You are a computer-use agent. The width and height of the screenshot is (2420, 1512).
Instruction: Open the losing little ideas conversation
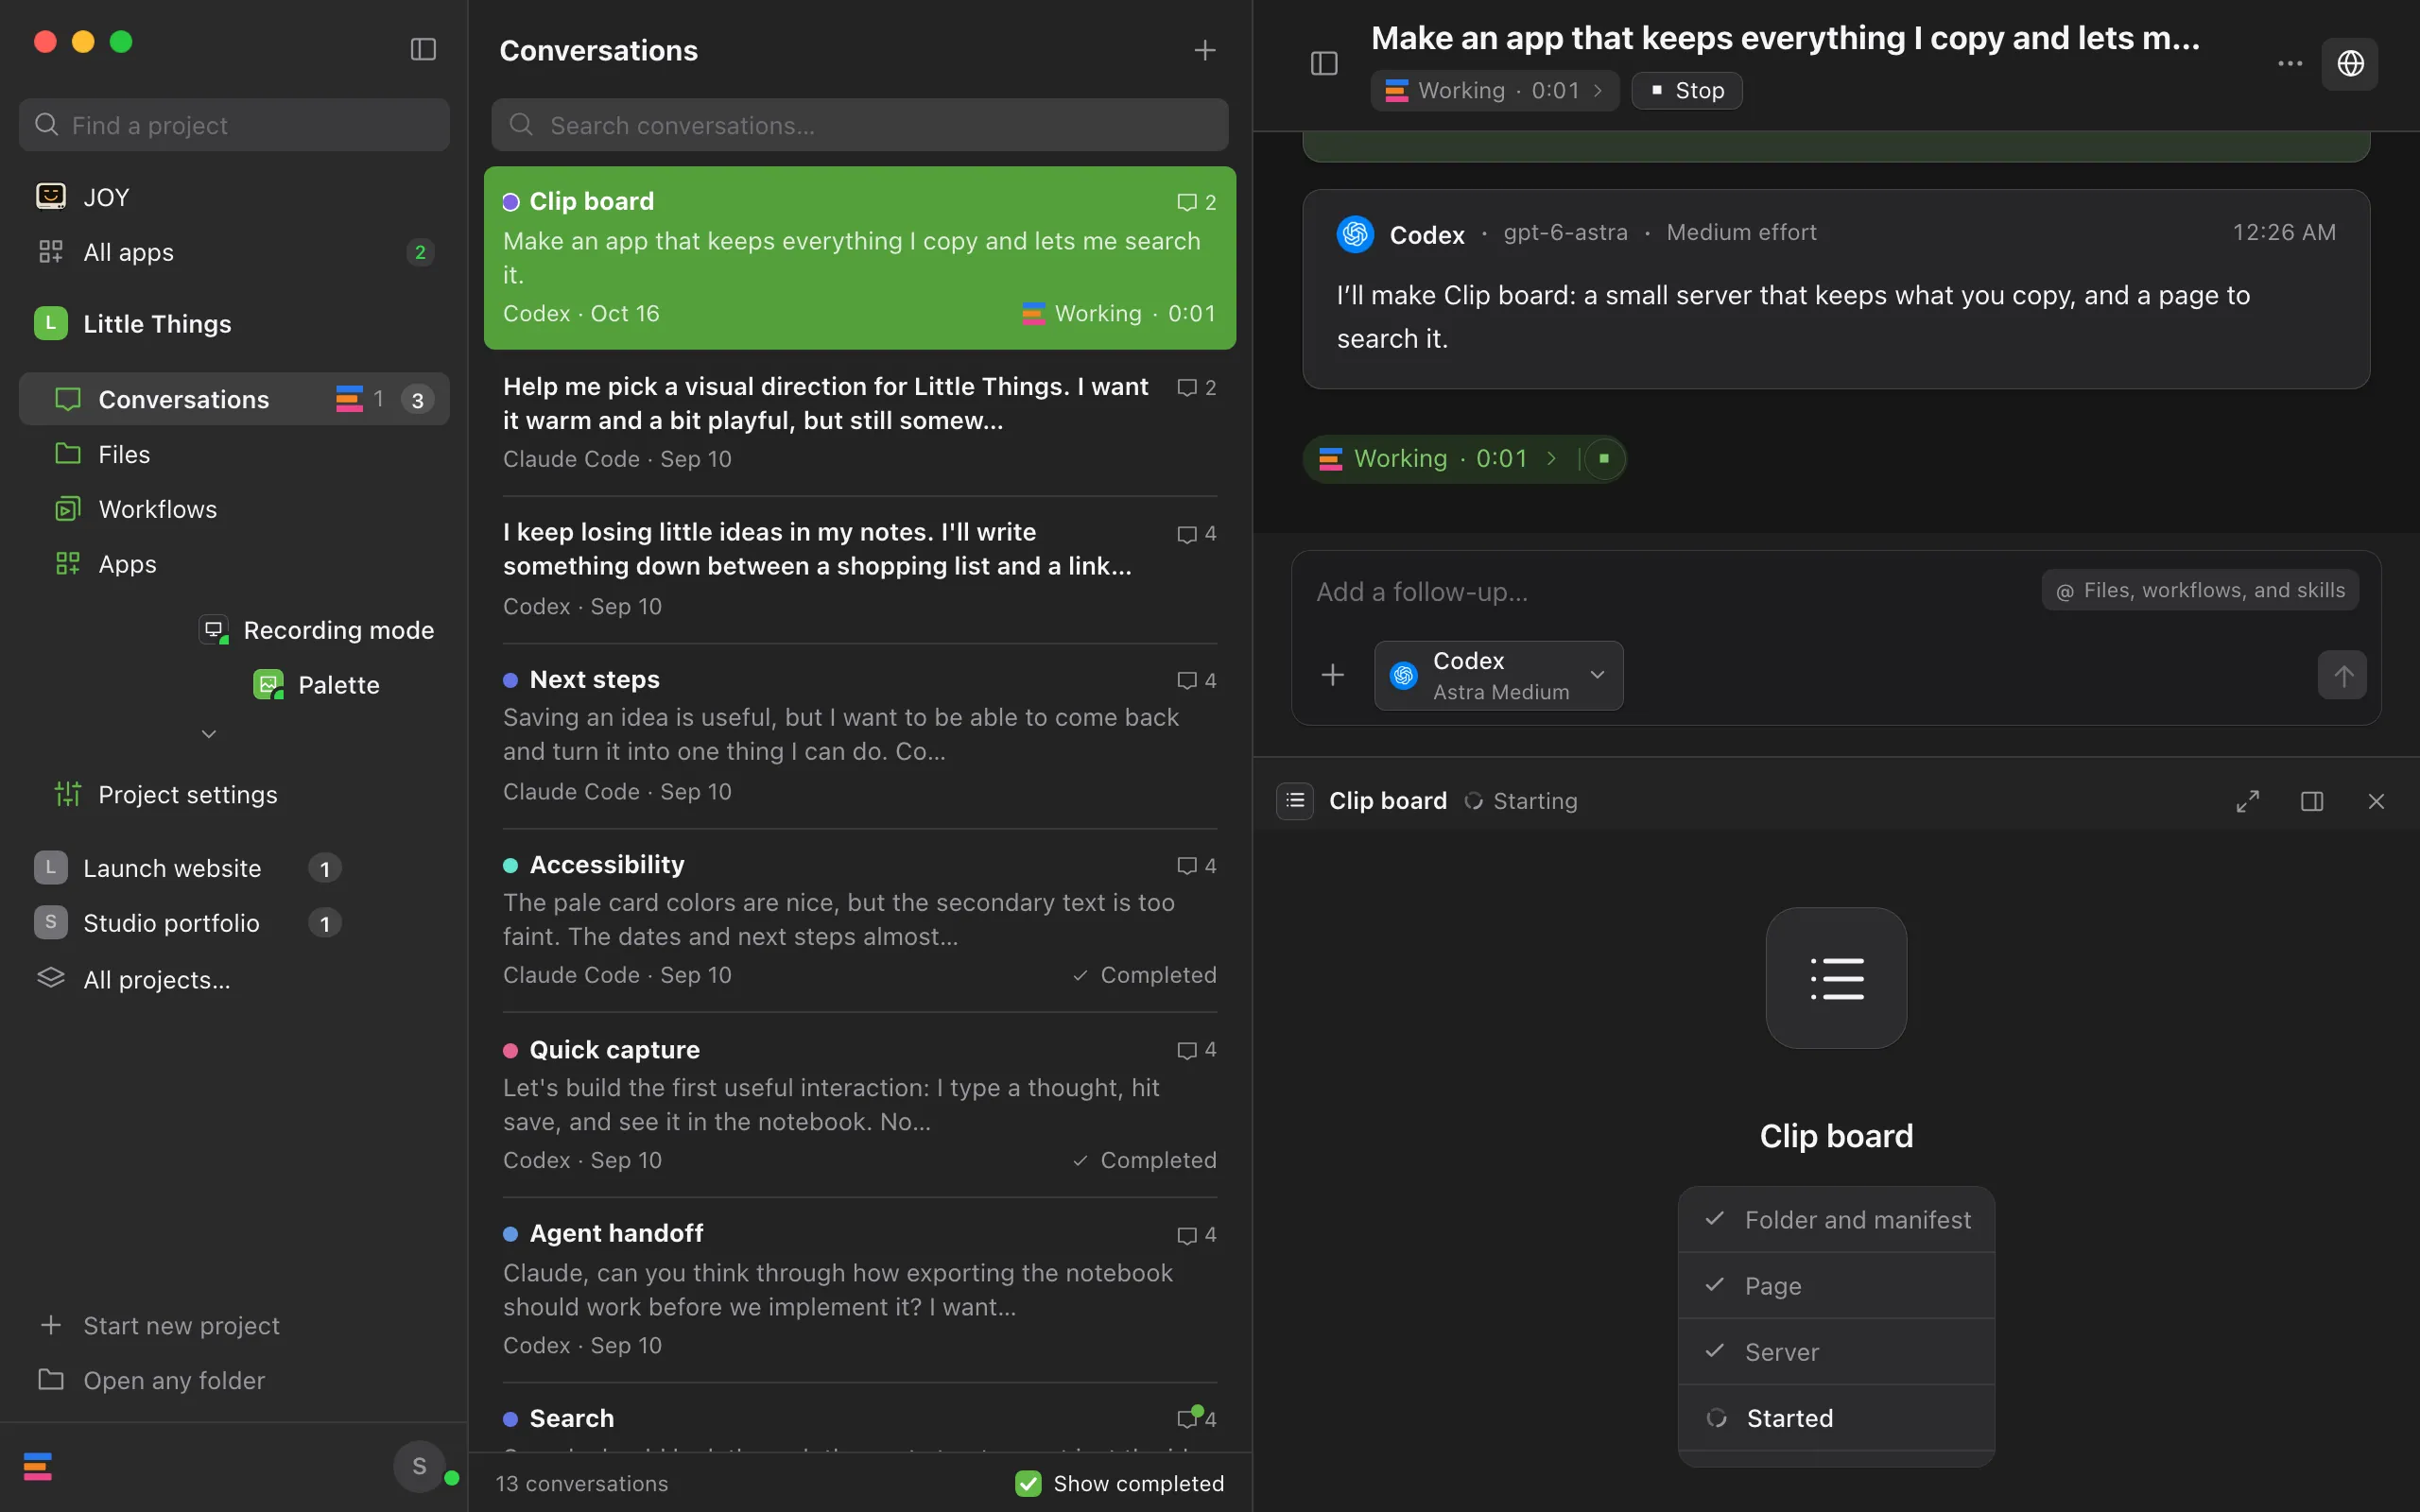859,569
